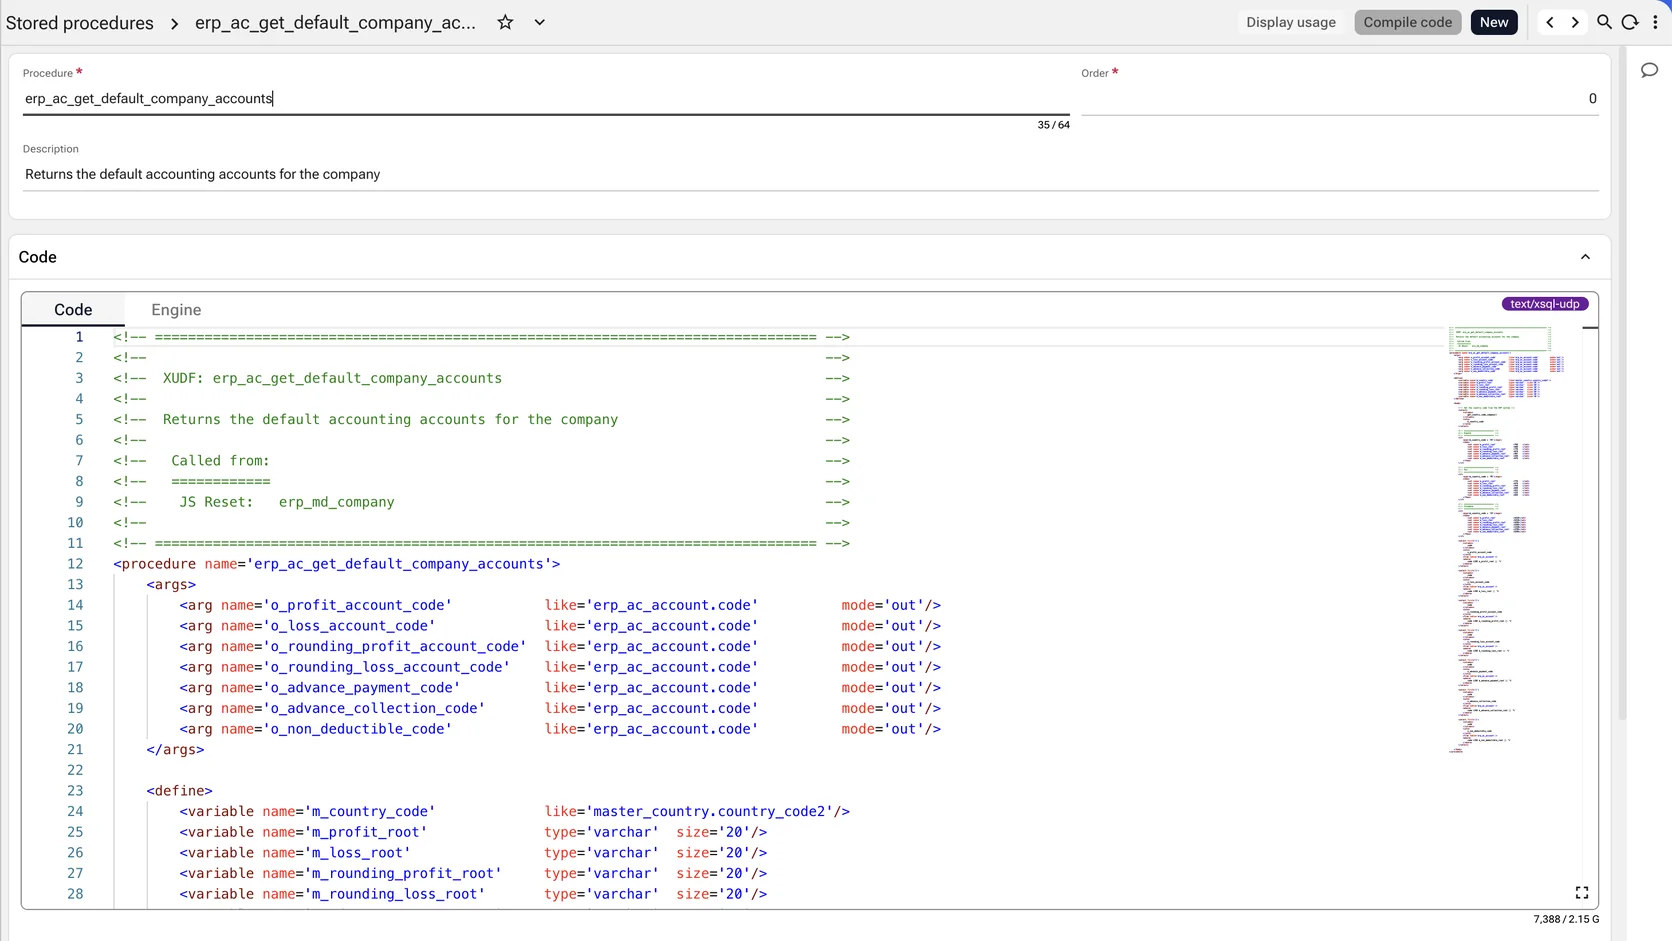Click 'm_profit_root' variable text
Screen dimensions: 1672x941
point(365,832)
